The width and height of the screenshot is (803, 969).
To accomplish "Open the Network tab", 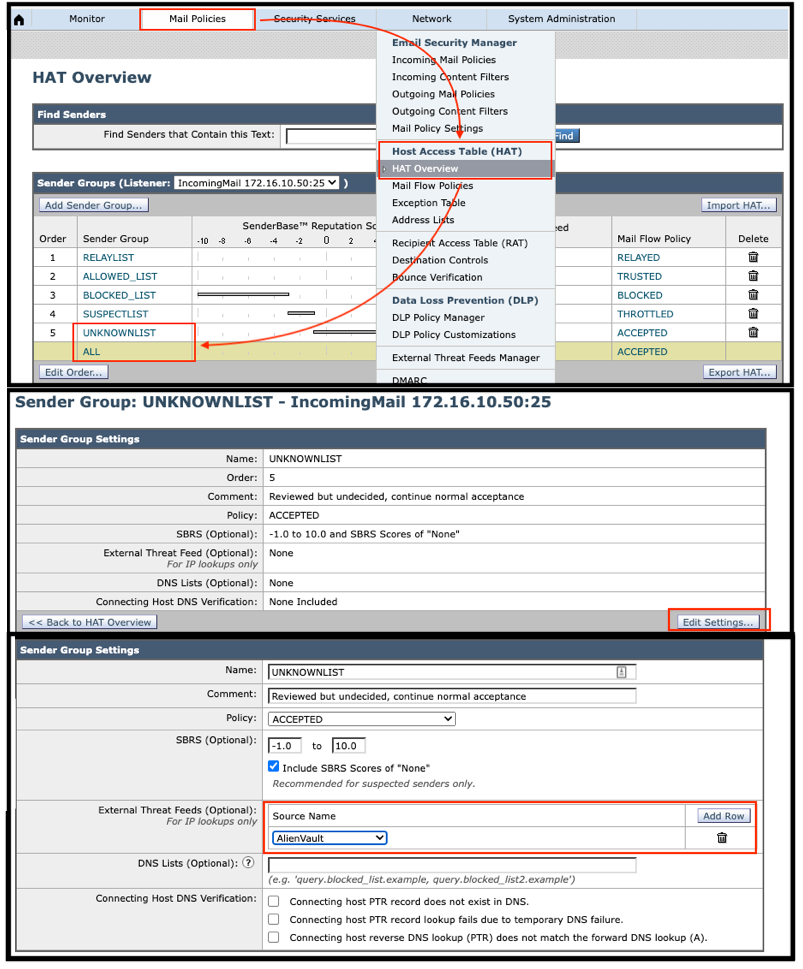I will pos(431,19).
